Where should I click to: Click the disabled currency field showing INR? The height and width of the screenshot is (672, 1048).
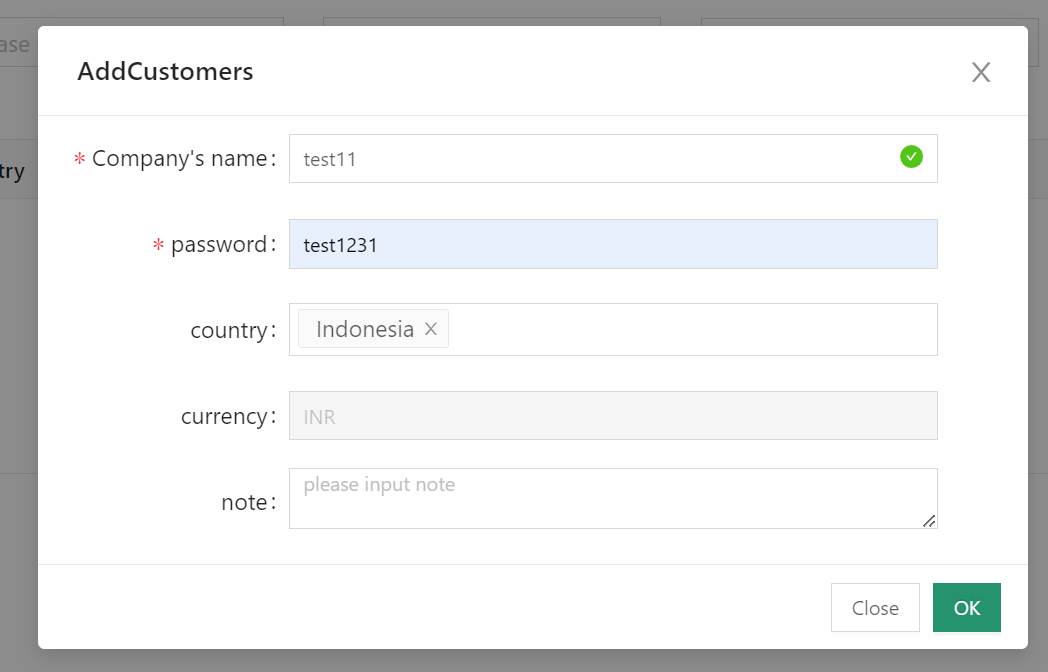pos(612,416)
